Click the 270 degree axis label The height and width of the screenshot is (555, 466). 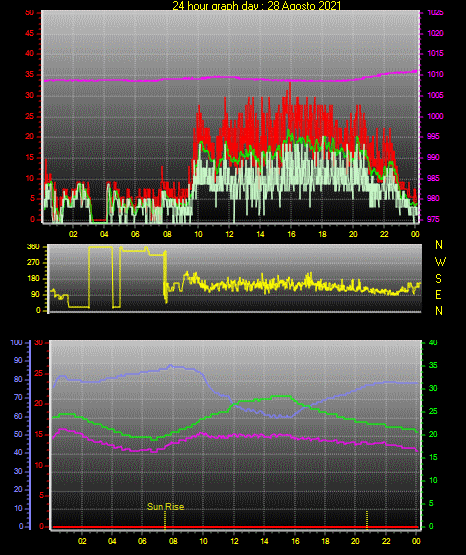[34, 263]
